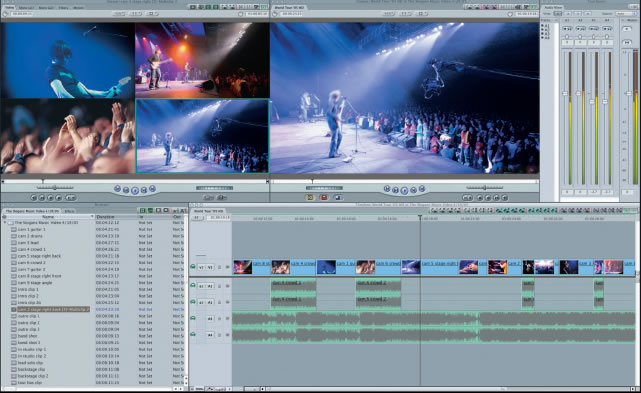Click Play In to Out in Viewer
This screenshot has width=641, height=393.
(x=126, y=190)
